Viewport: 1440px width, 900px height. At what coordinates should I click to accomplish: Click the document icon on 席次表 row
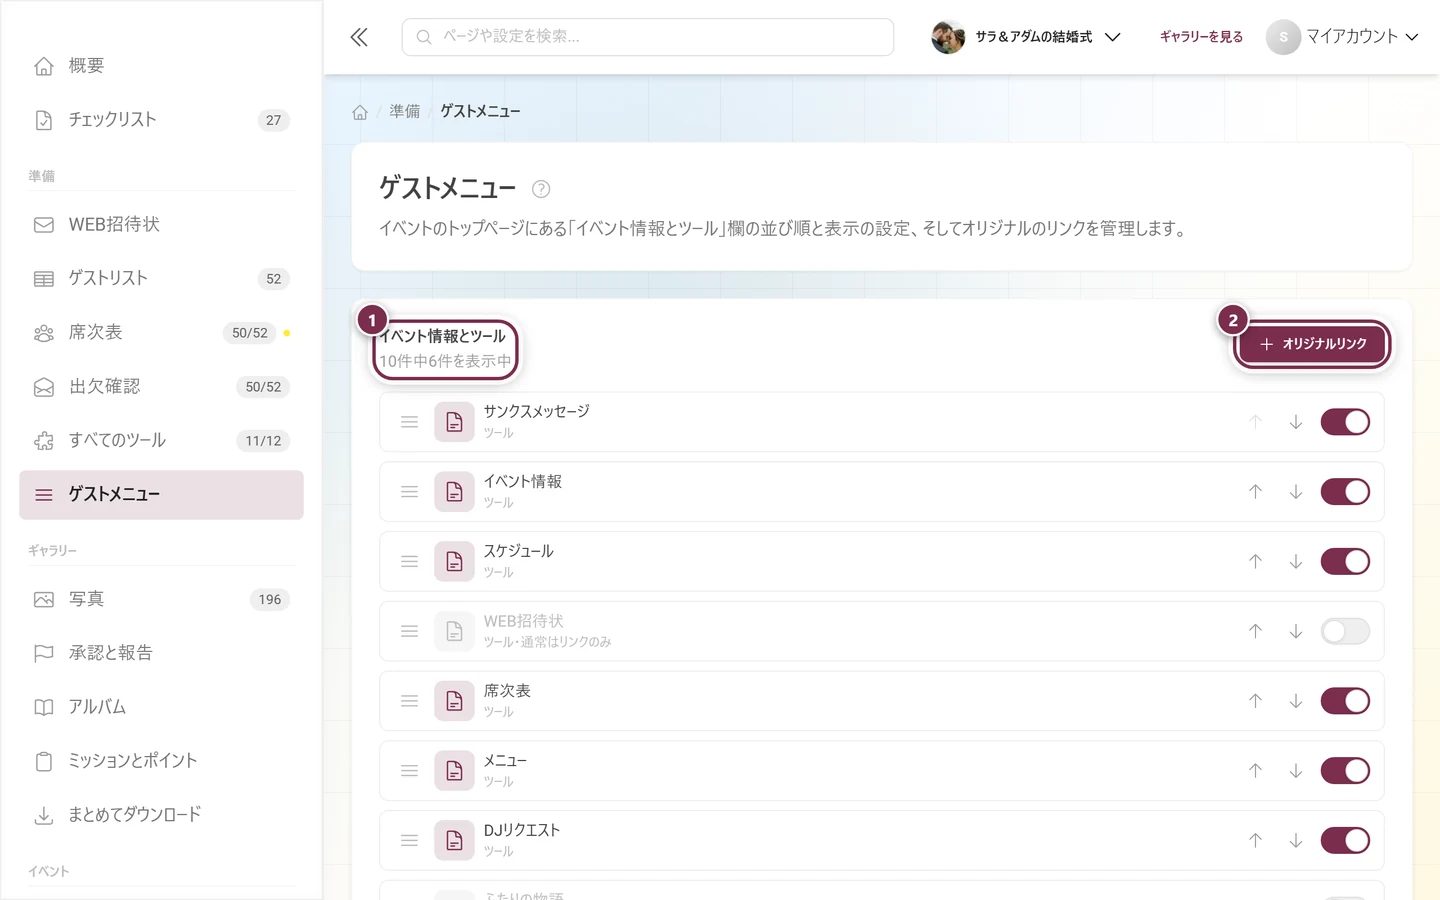tap(454, 701)
